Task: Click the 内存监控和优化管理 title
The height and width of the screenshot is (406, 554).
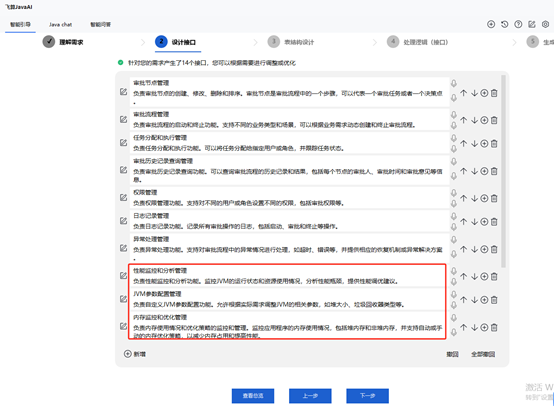Action: tap(160, 317)
